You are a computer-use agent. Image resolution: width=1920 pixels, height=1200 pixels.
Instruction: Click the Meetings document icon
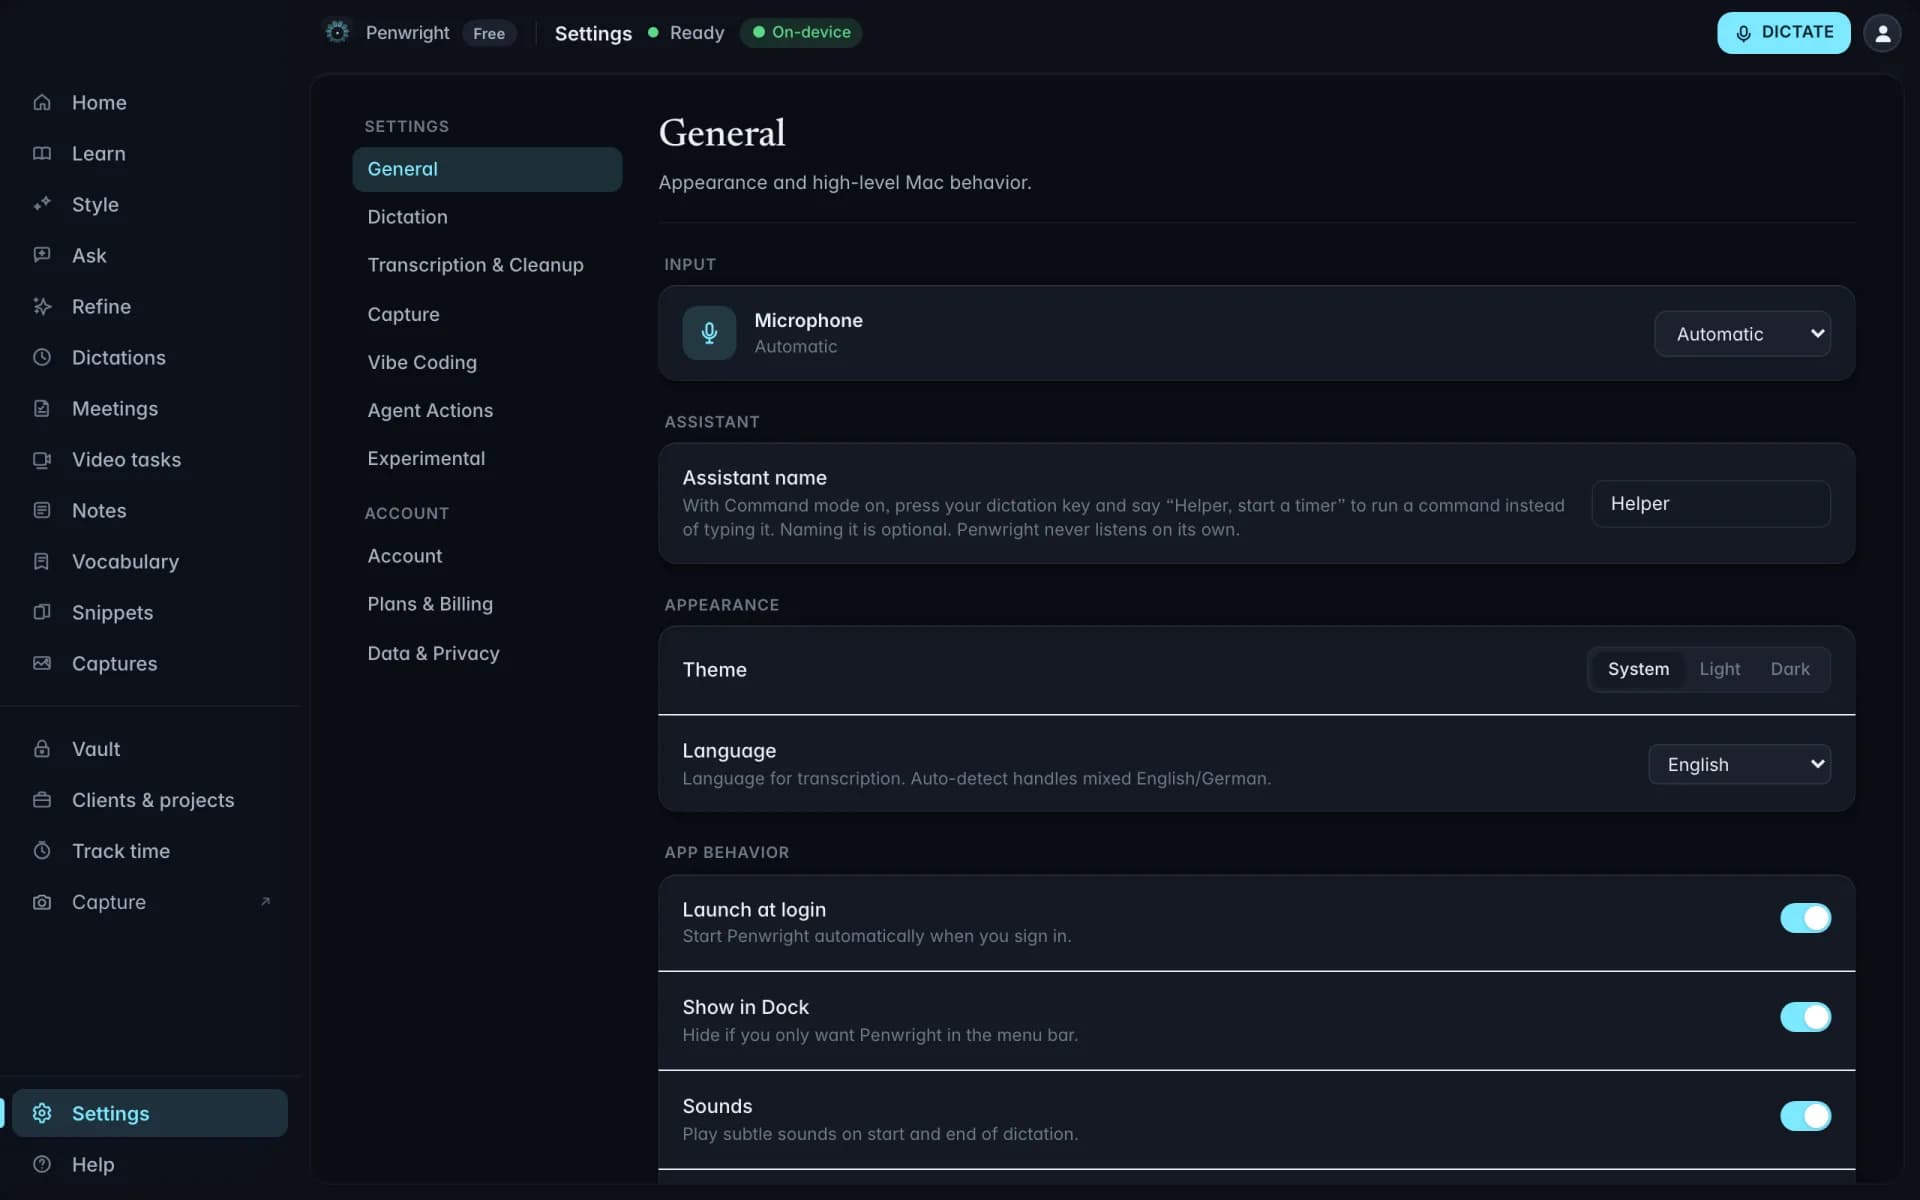(42, 408)
